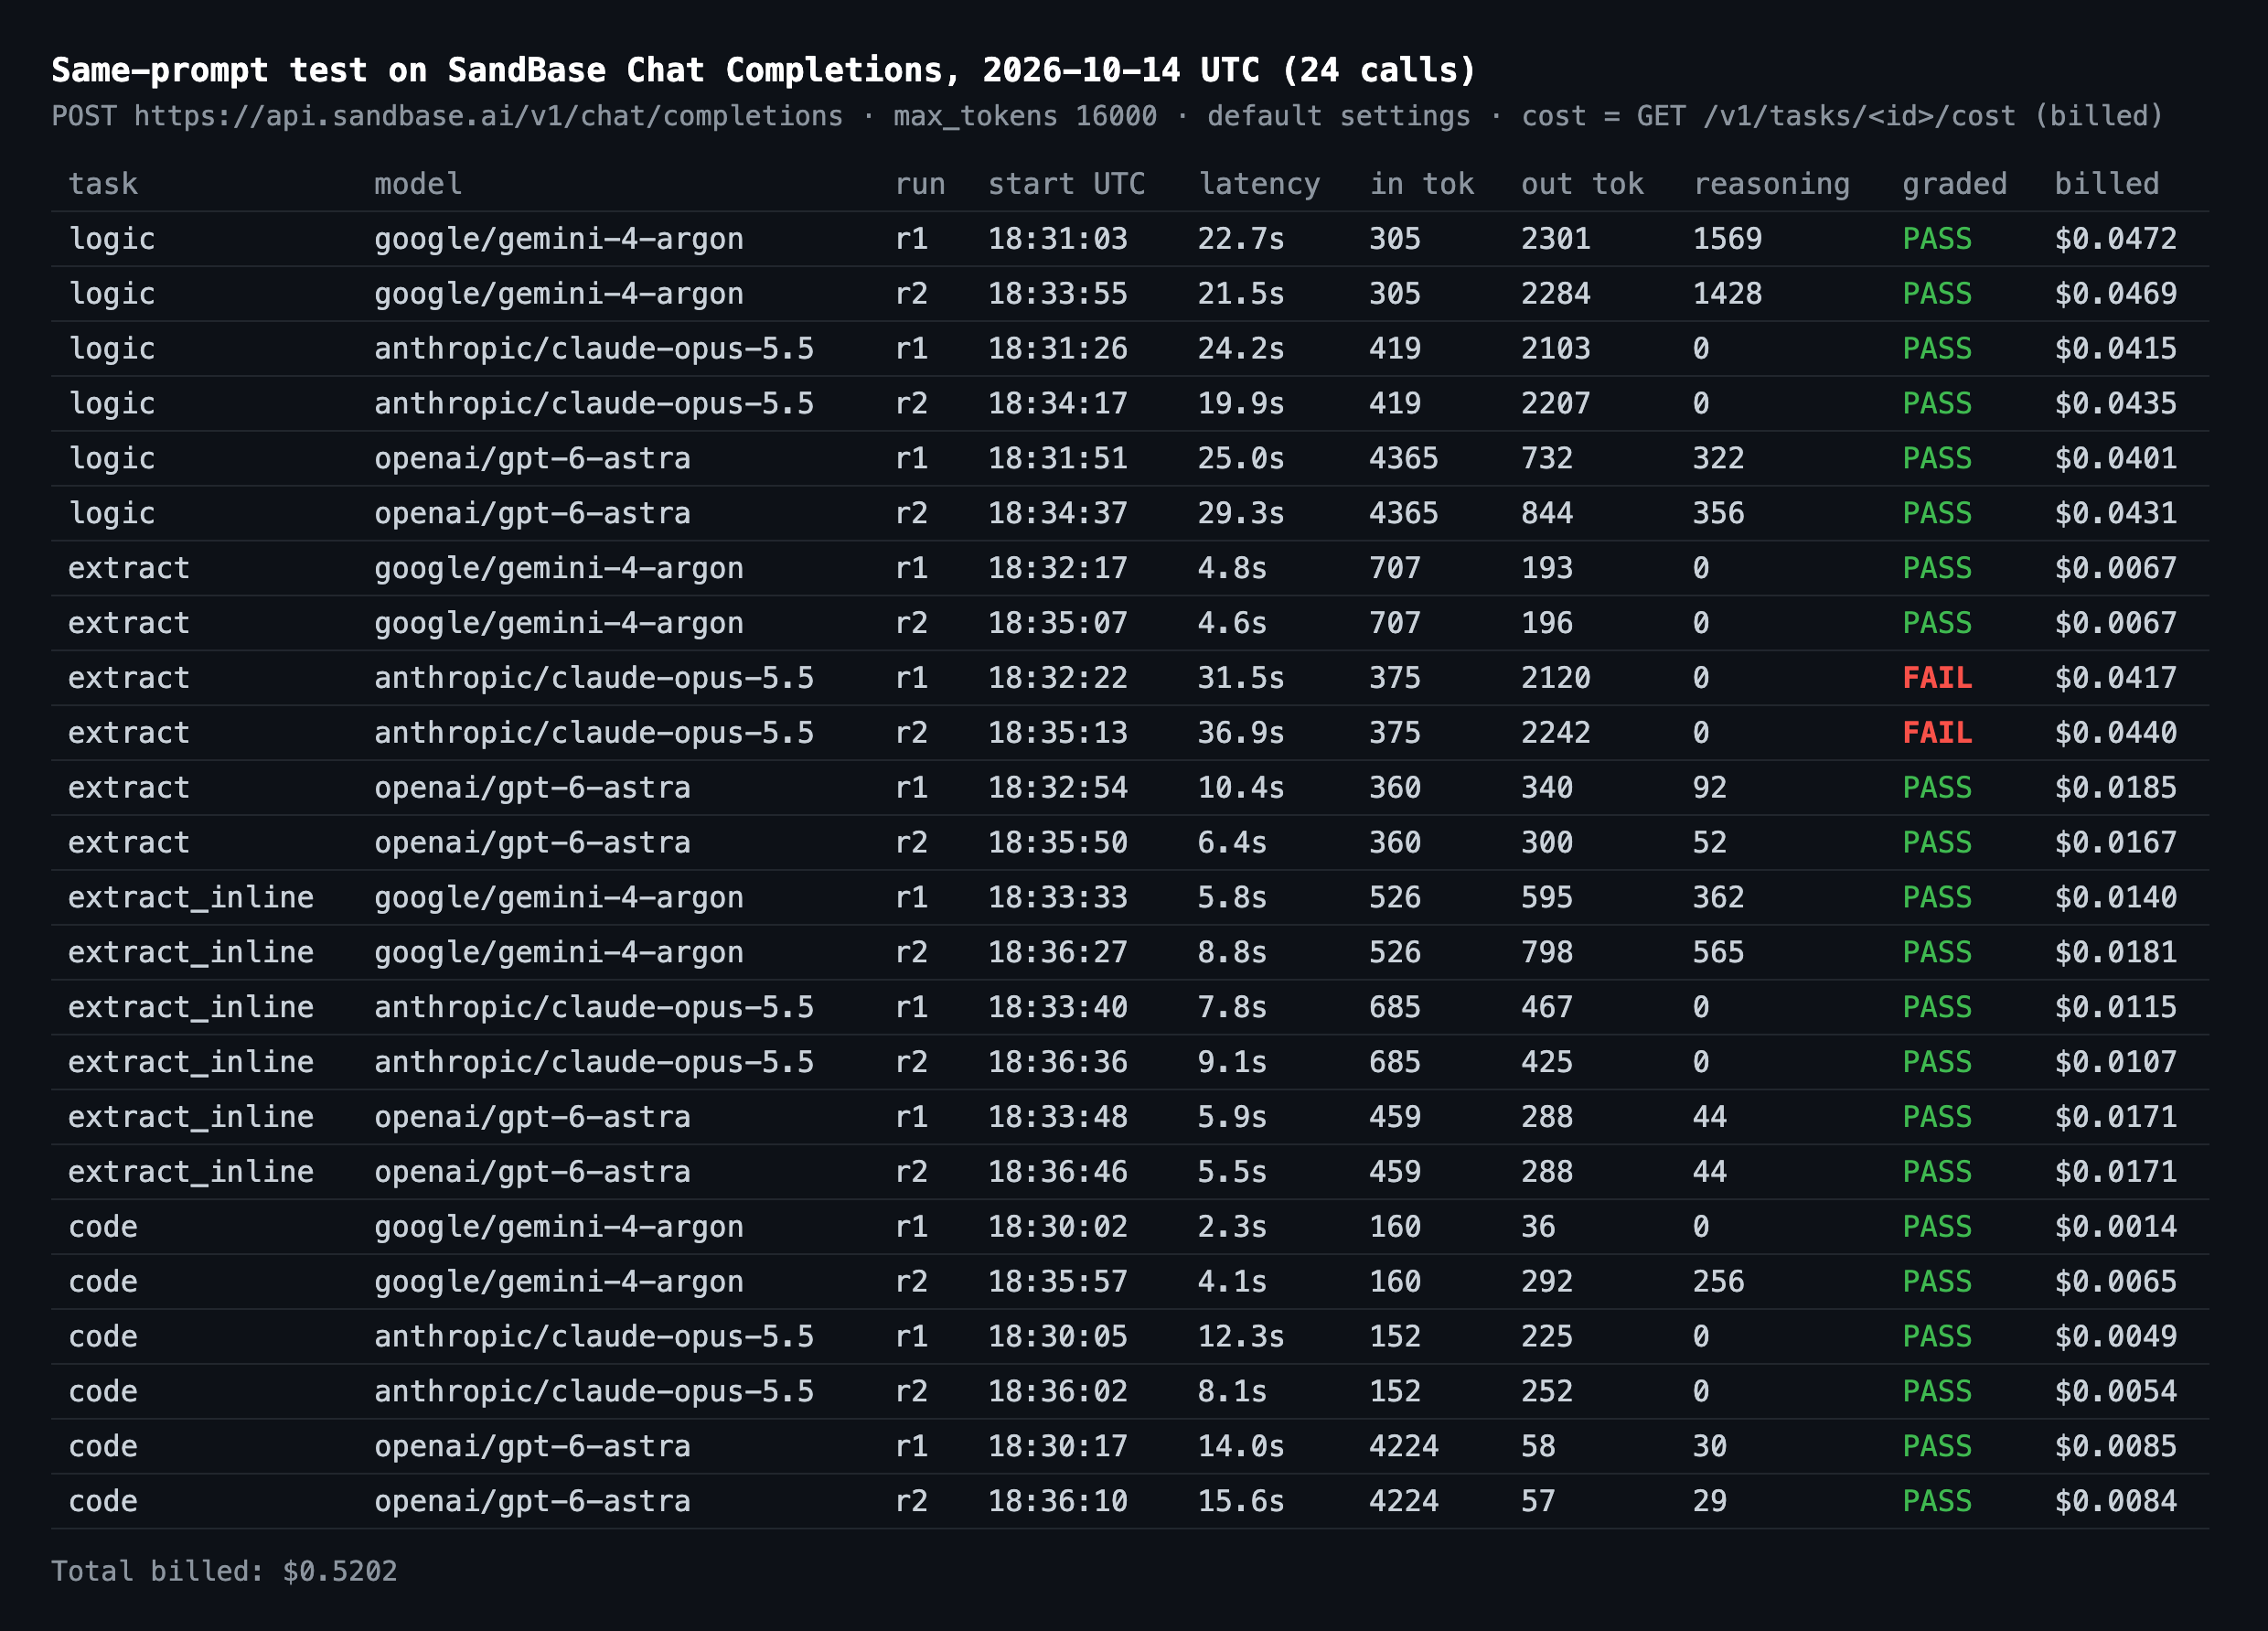The height and width of the screenshot is (1631, 2268).
Task: Select billed value $0.0054
Action: click(2115, 1392)
